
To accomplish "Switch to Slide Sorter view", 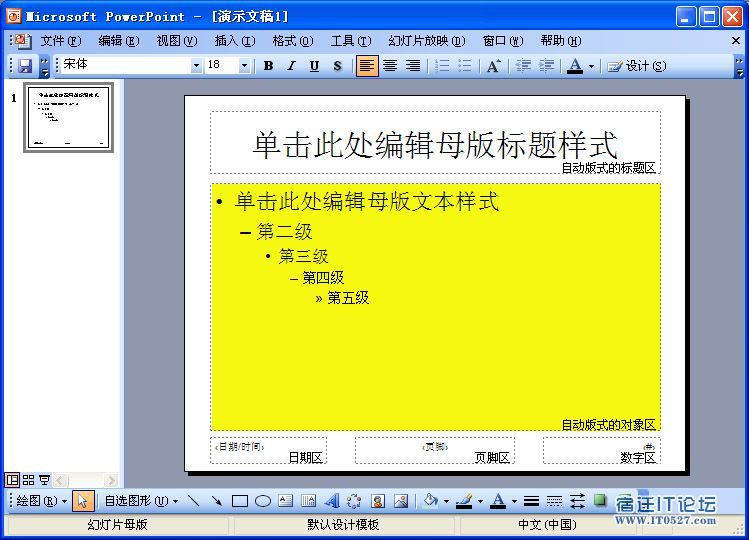I will (28, 479).
